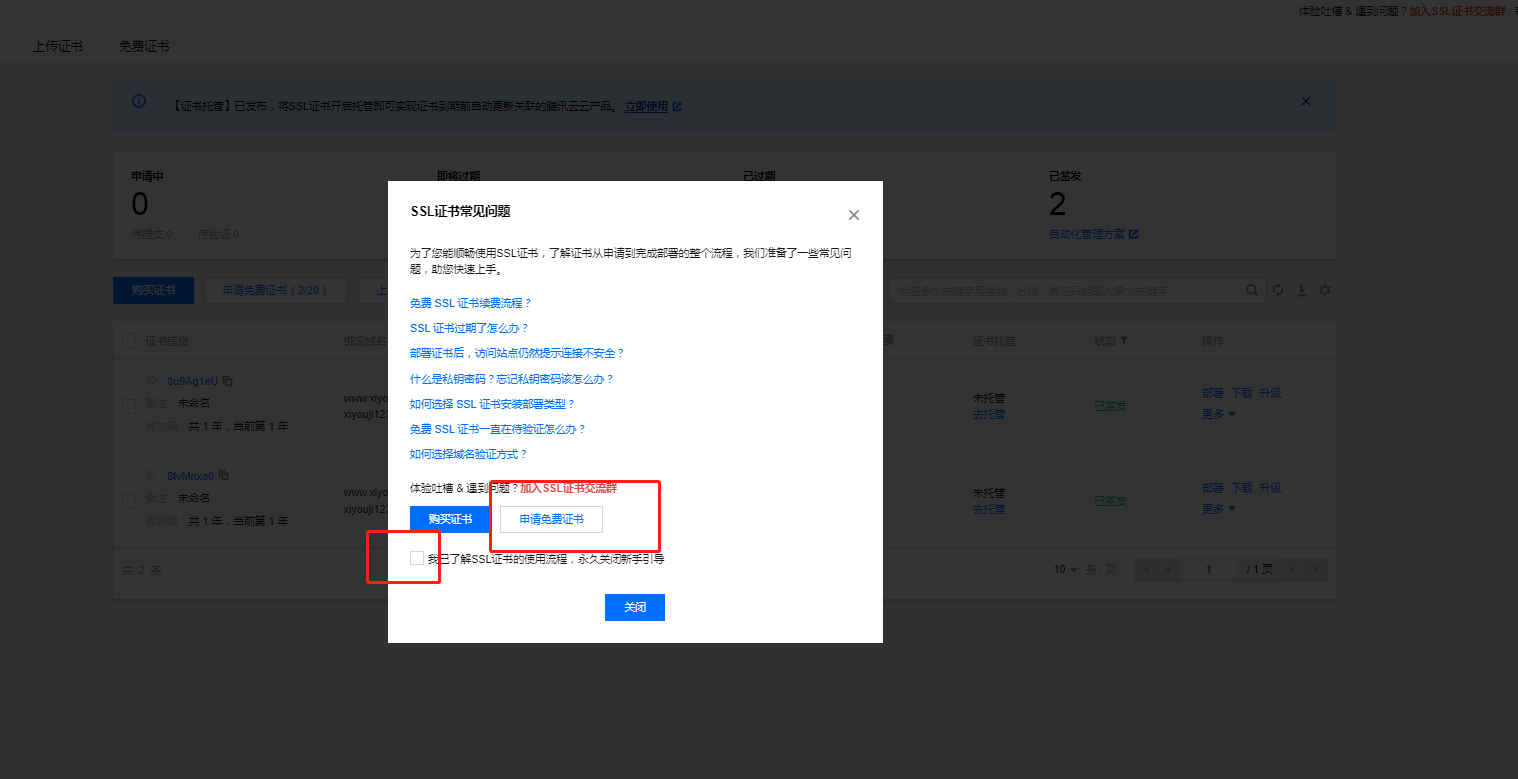This screenshot has height=779, width=1518.
Task: Open the 10 条/页 page size dropdown
Action: 1066,569
